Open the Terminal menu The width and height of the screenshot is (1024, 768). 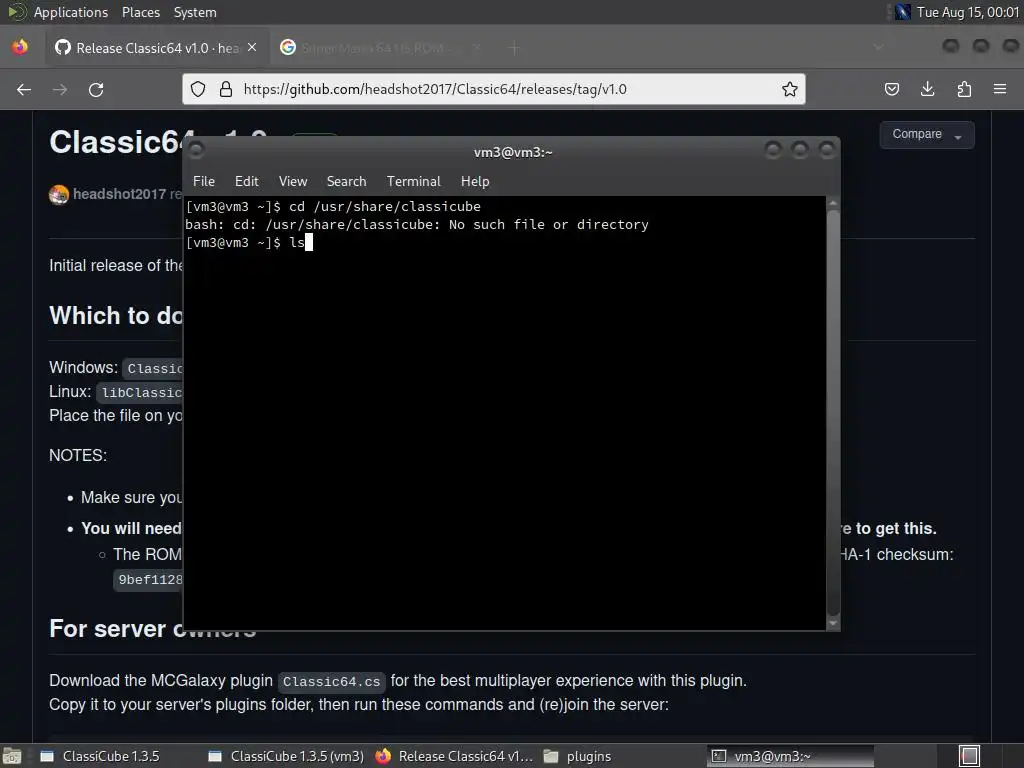pos(413,182)
